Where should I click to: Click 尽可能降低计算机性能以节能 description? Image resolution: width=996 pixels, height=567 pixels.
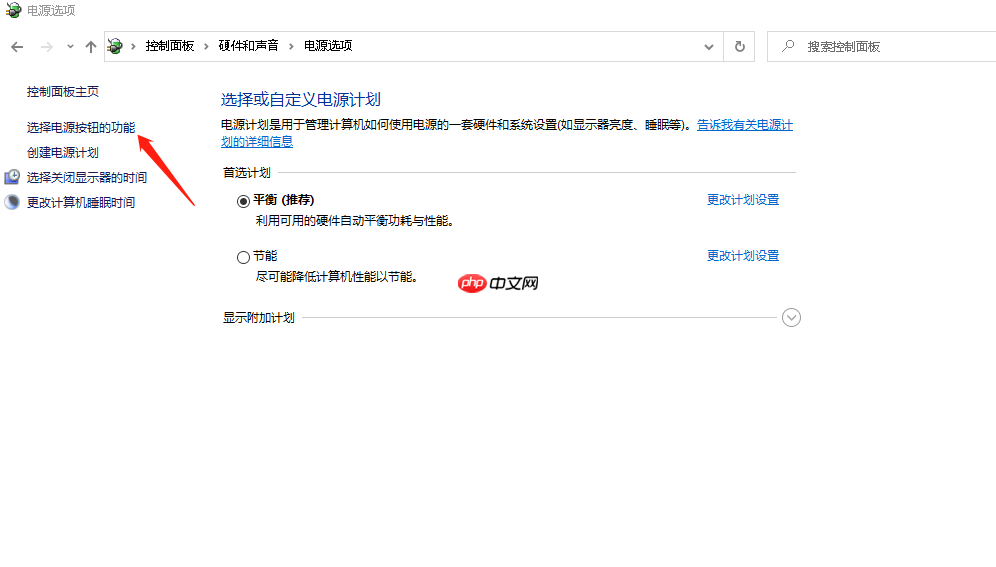[x=337, y=277]
